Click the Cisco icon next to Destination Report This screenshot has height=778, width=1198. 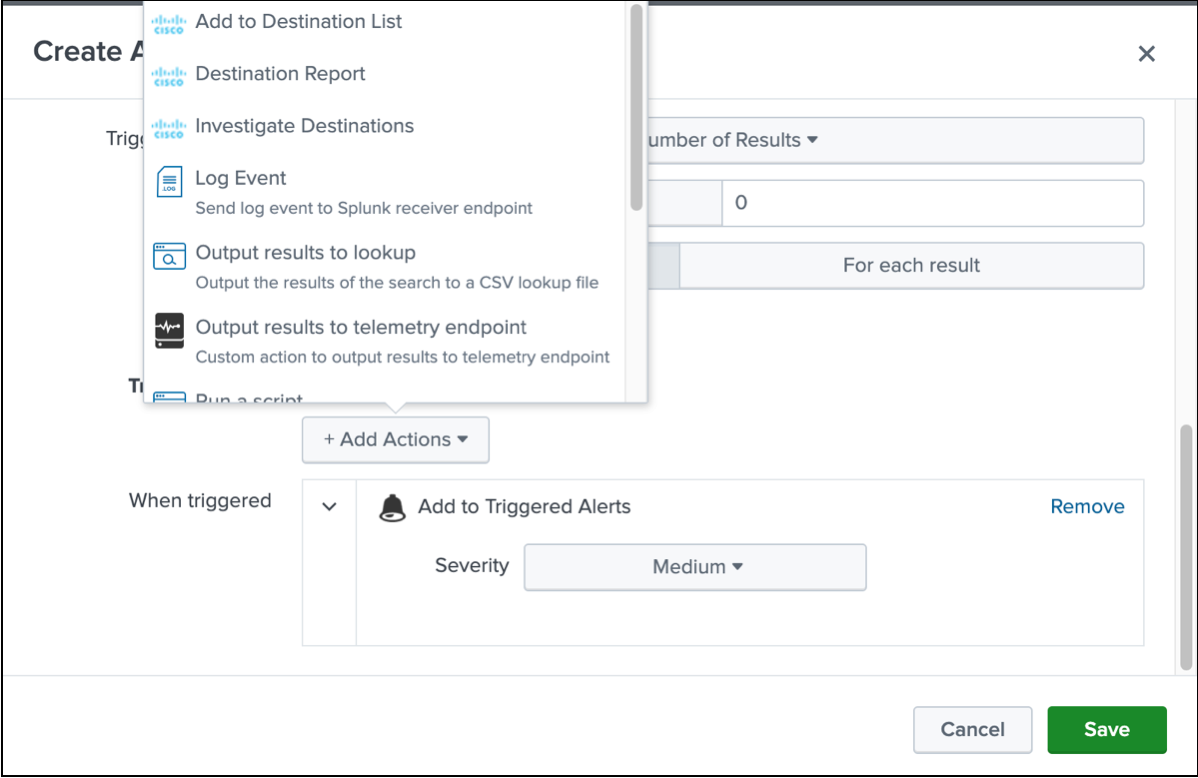pyautogui.click(x=169, y=76)
